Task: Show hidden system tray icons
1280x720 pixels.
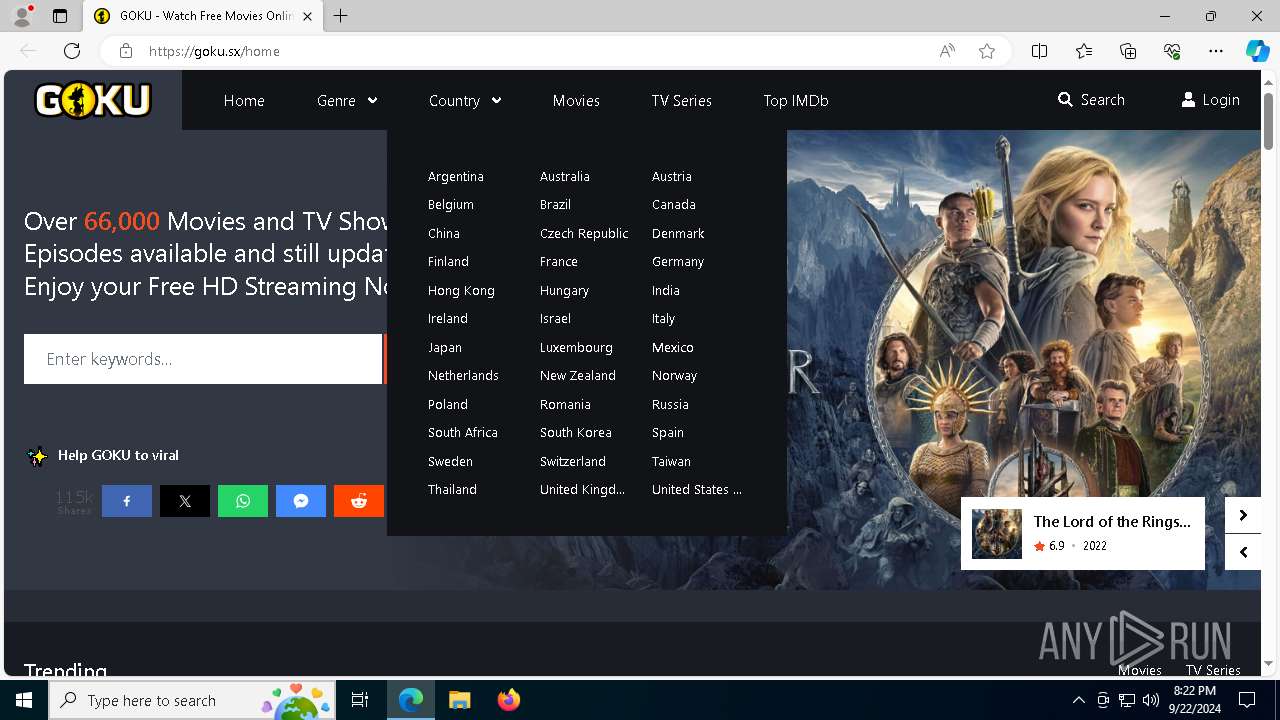Action: pyautogui.click(x=1078, y=700)
